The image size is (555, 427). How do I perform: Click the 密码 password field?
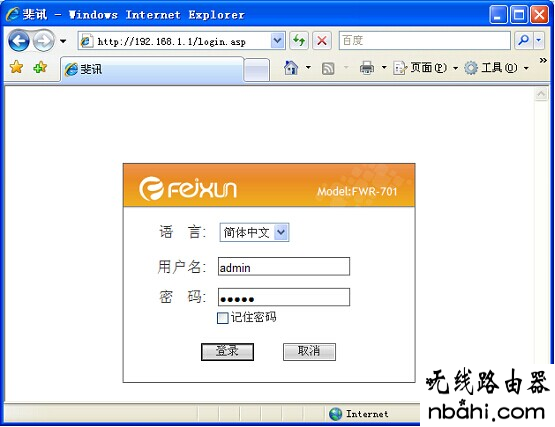point(284,297)
